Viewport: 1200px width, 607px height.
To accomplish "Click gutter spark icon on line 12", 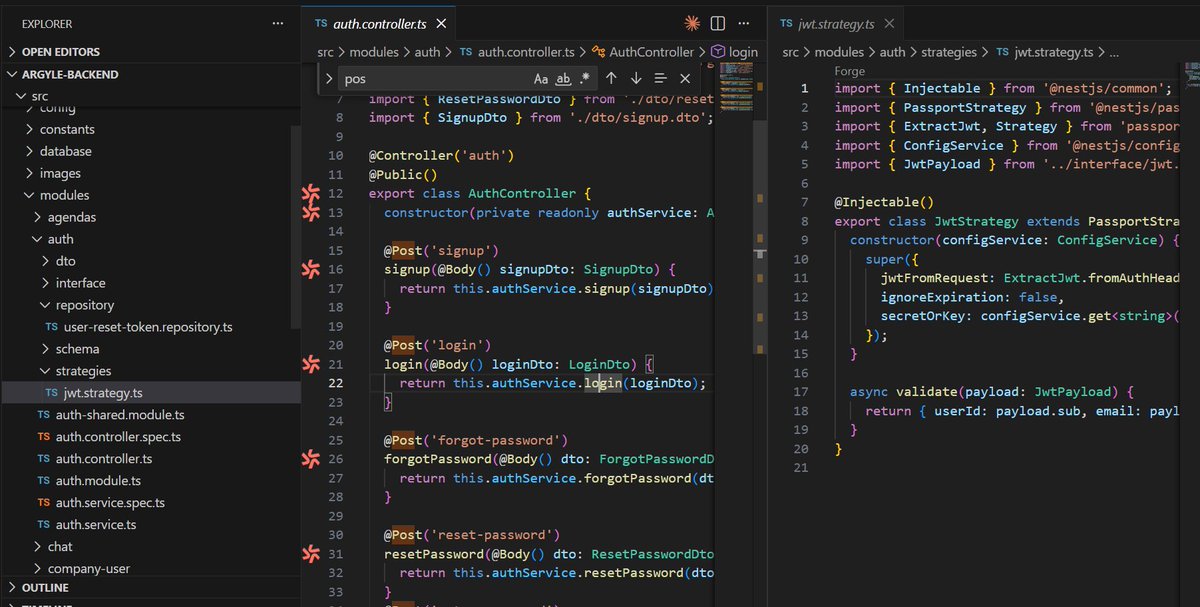I will pos(310,193).
